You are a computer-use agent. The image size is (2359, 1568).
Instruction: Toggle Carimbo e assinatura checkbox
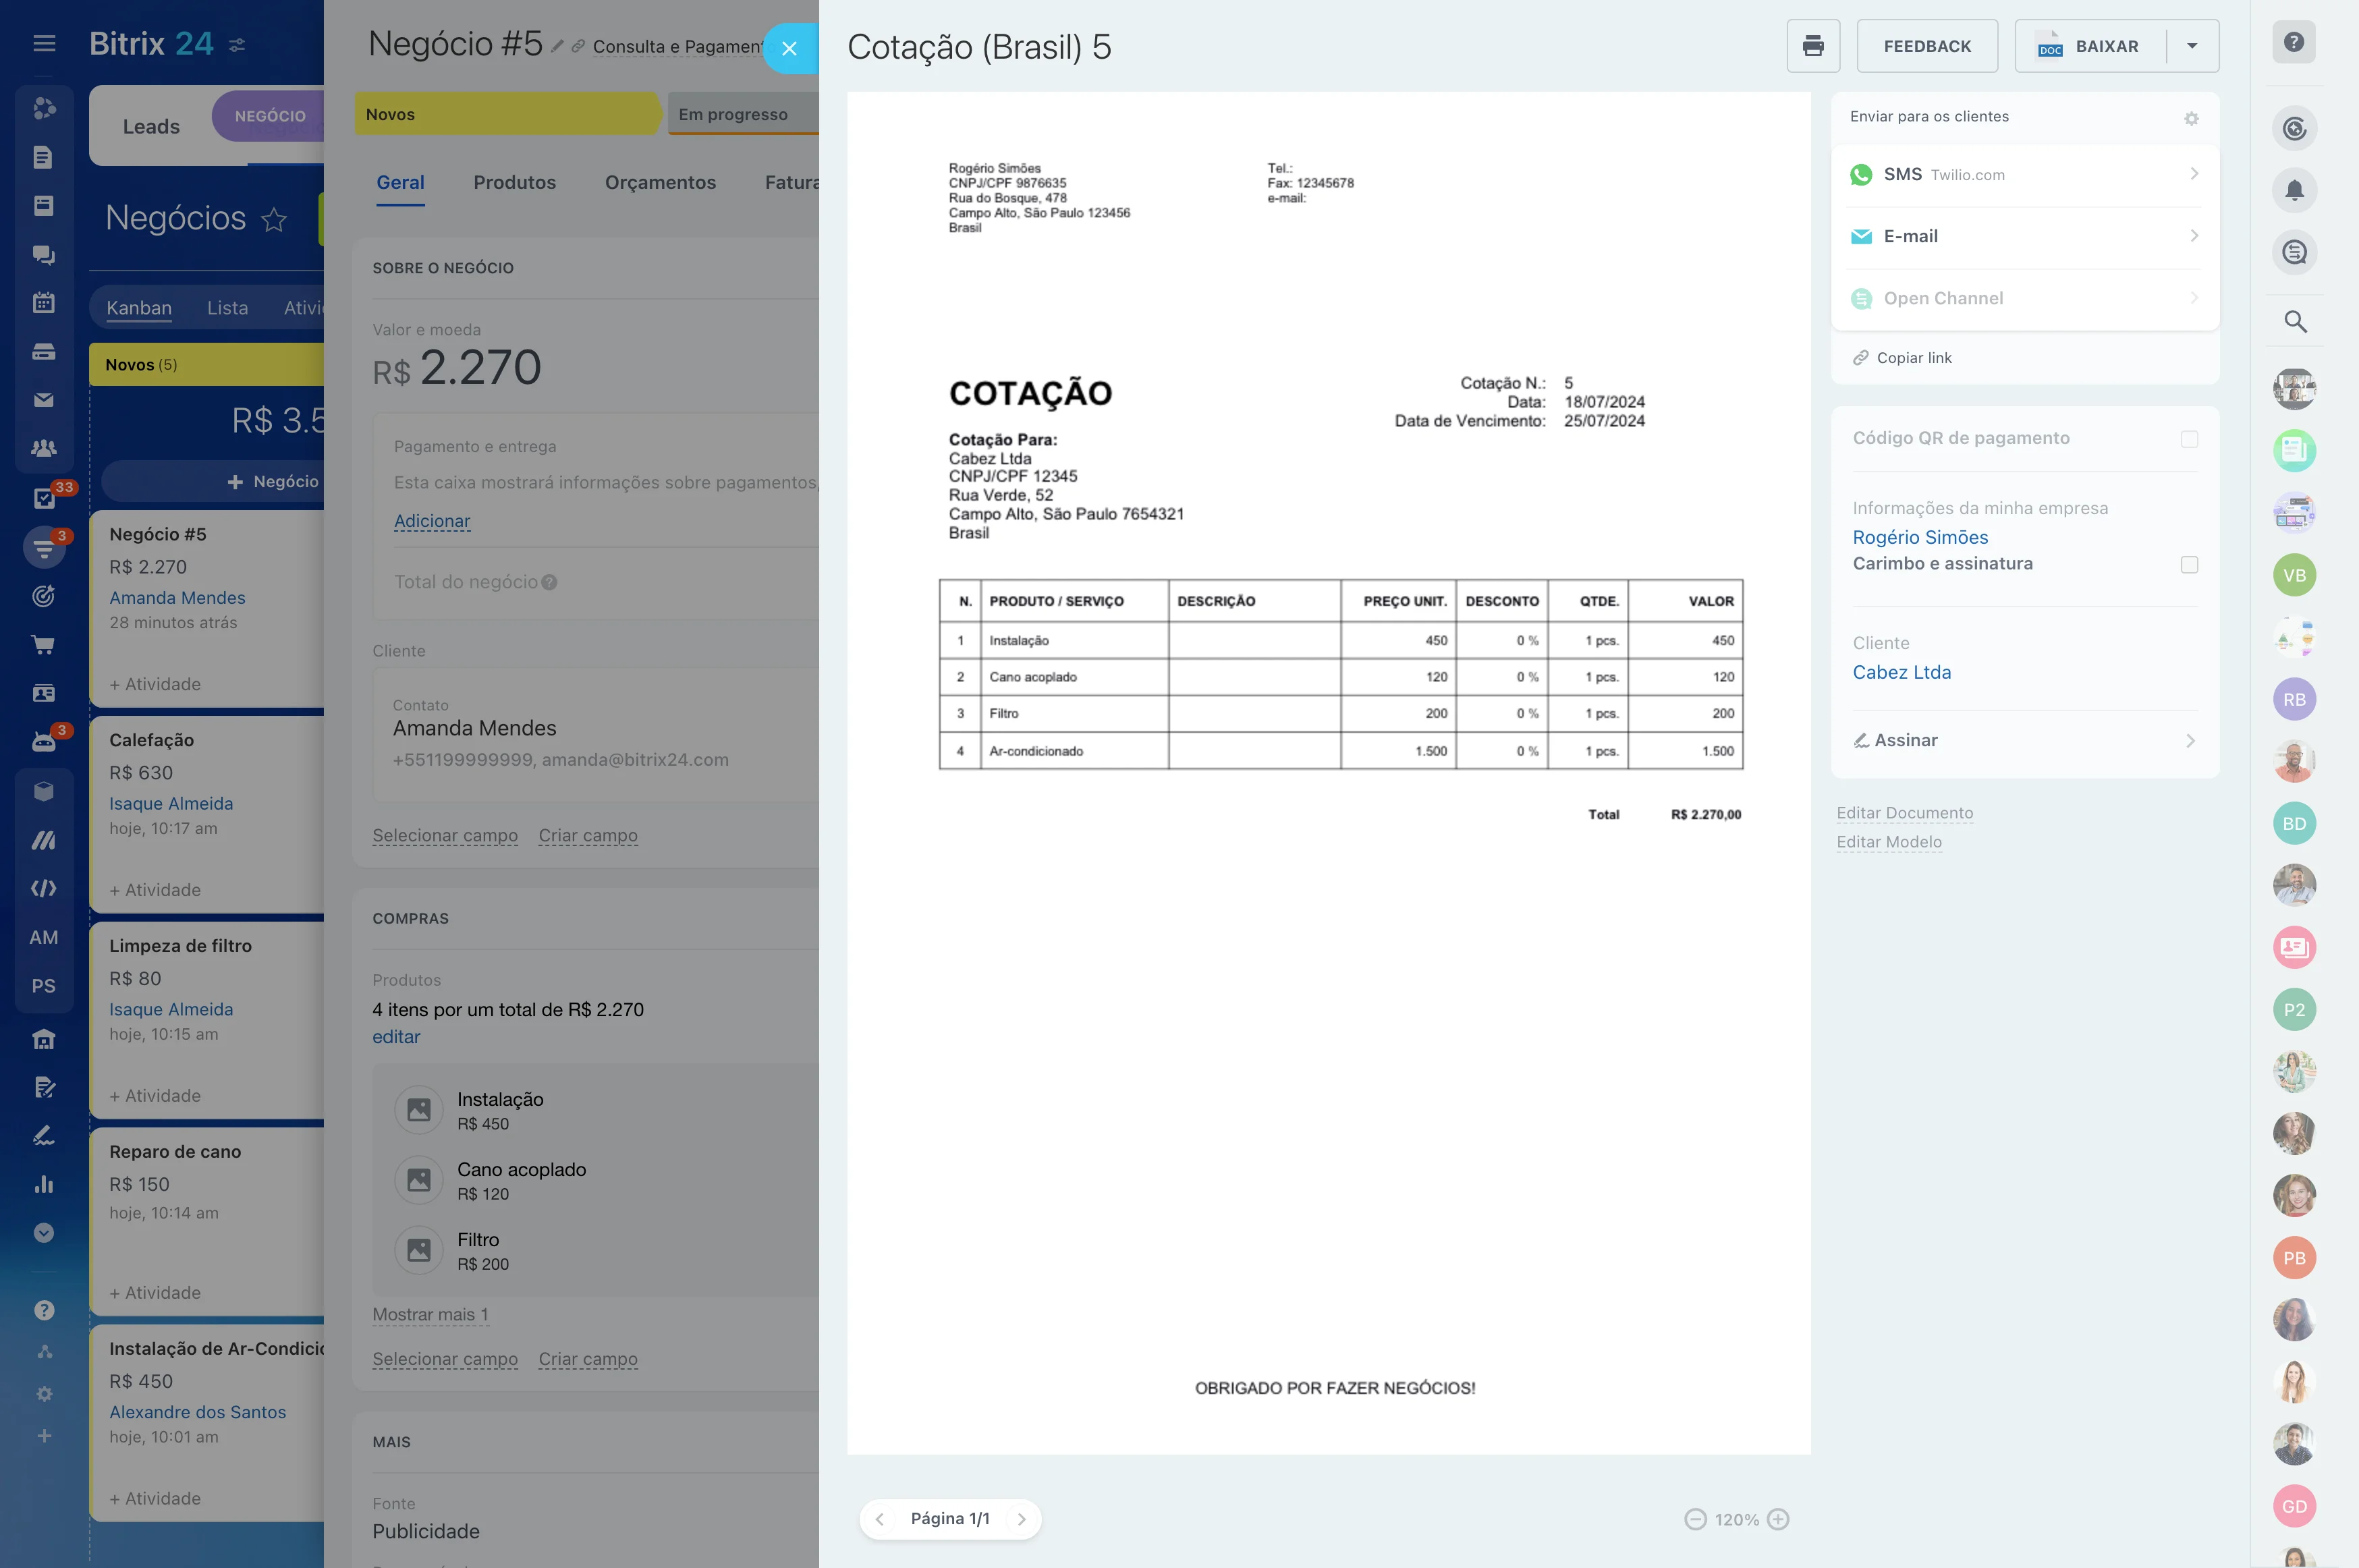(2189, 565)
